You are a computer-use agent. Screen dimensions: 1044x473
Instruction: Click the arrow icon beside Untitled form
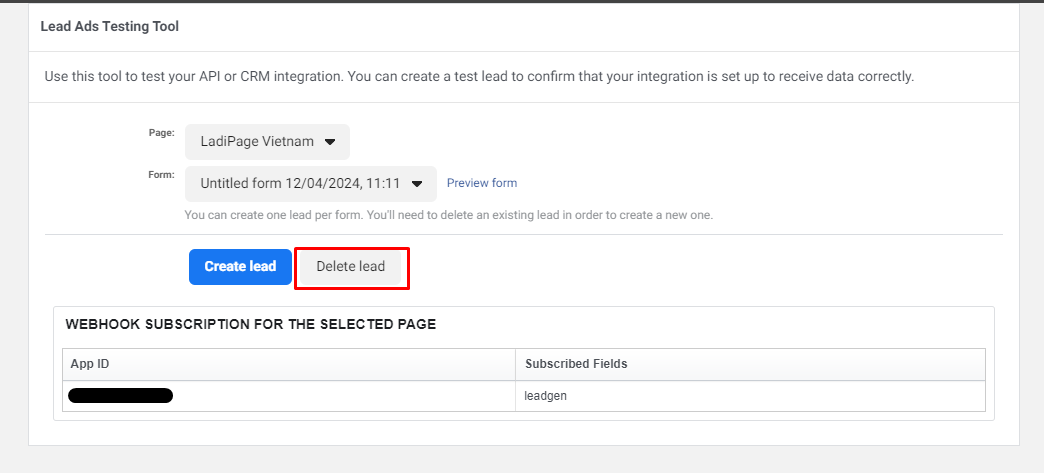pos(417,184)
